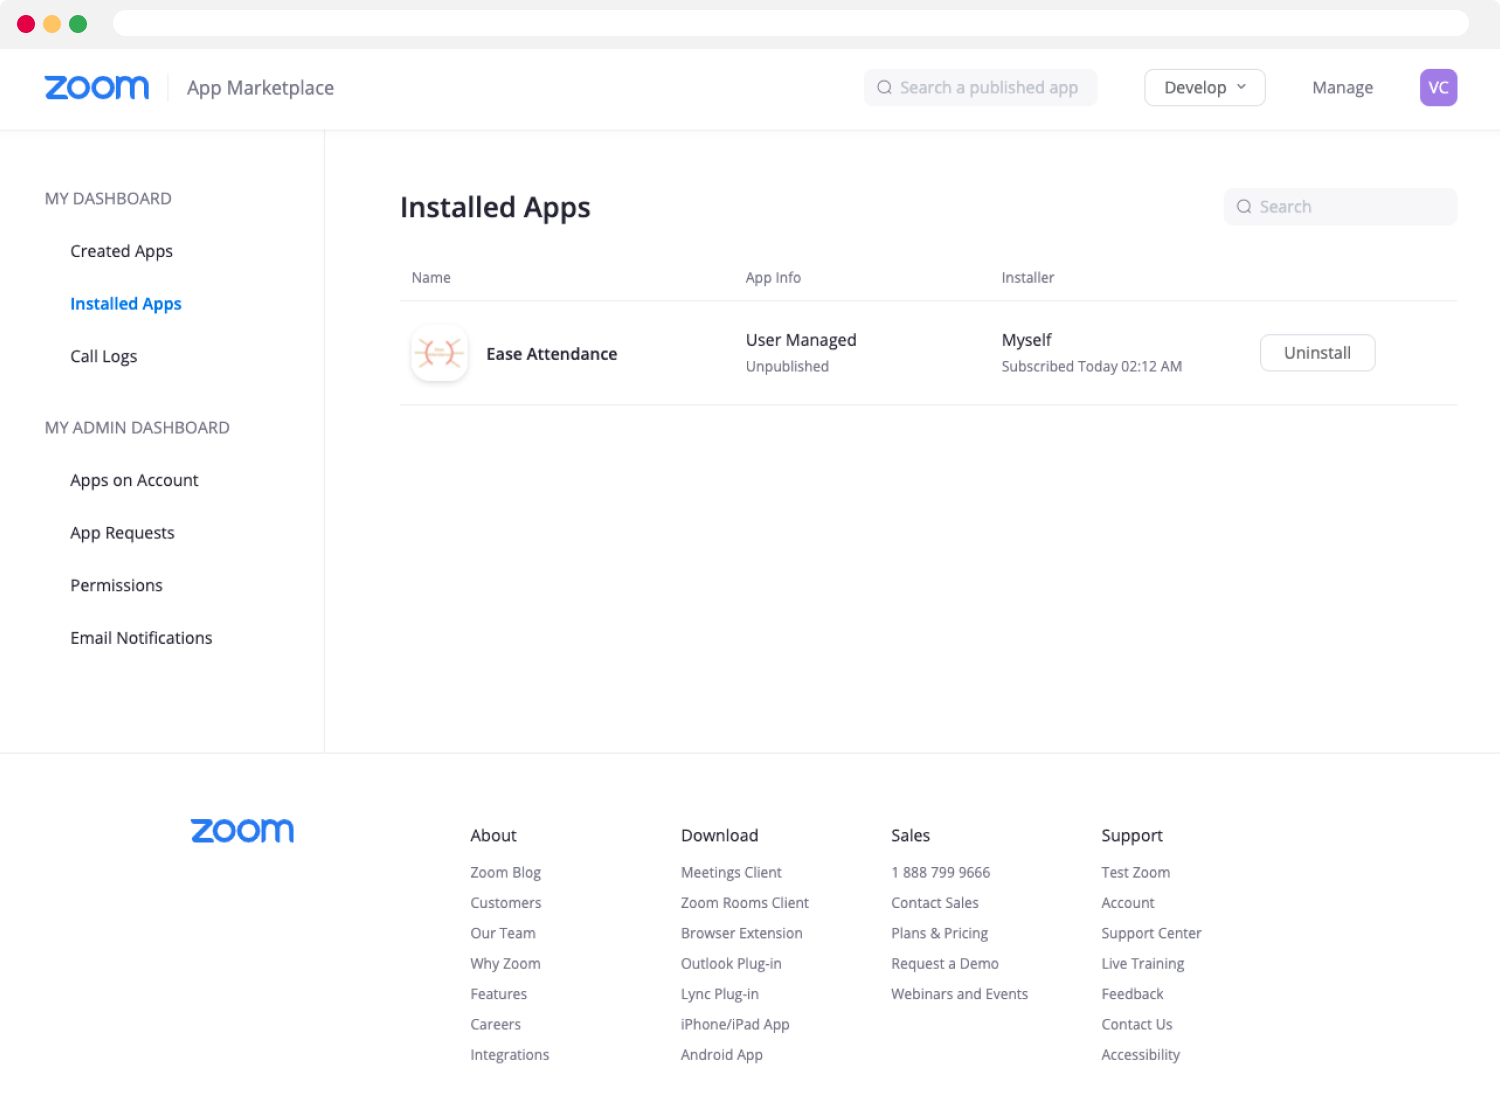Click the Zoom logo in the header
The height and width of the screenshot is (1100, 1500).
[x=97, y=88]
